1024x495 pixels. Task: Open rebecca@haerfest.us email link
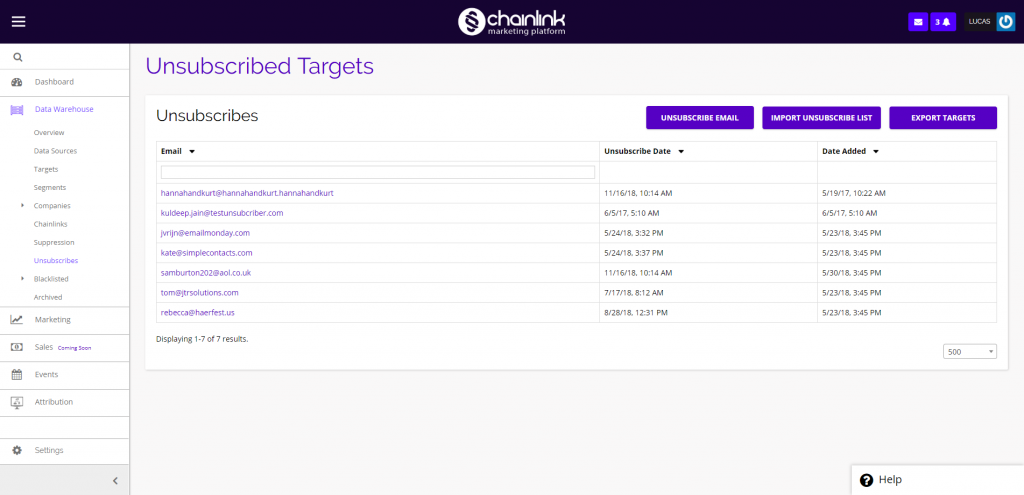pyautogui.click(x=197, y=313)
